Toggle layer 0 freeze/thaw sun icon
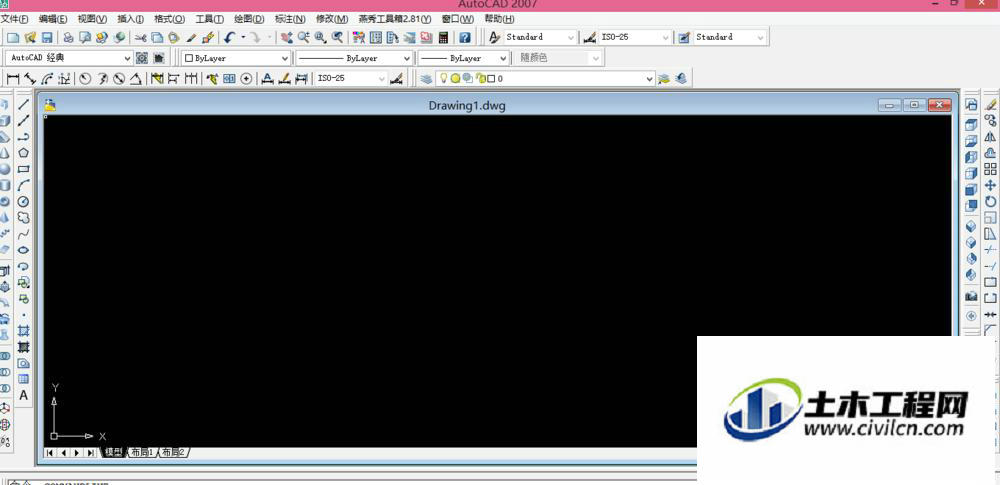This screenshot has width=1000, height=485. (x=455, y=78)
